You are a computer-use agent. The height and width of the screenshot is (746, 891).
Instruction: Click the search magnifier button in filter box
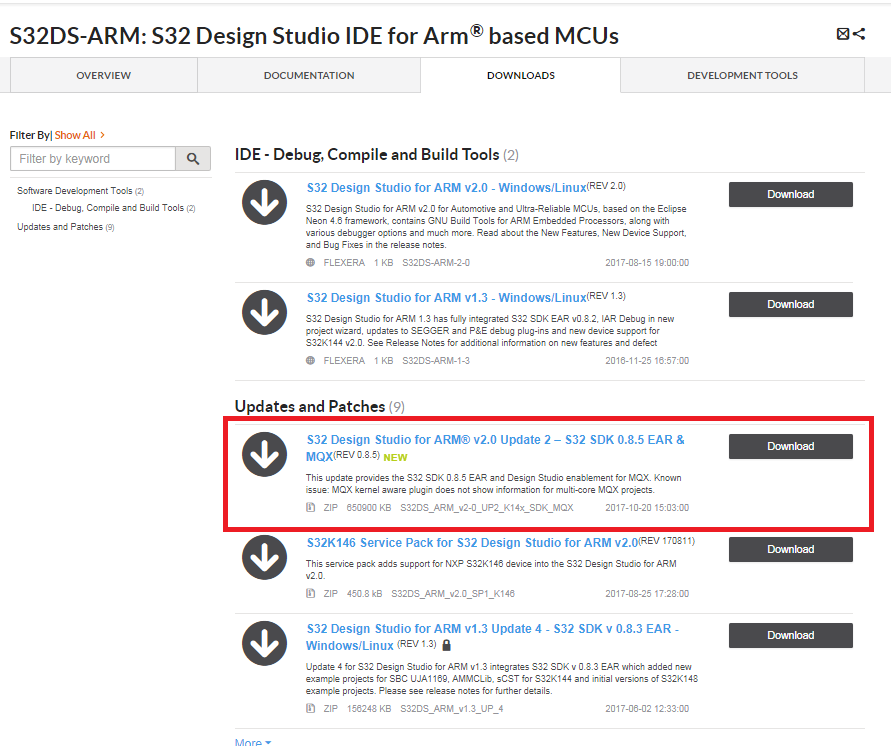(x=193, y=159)
